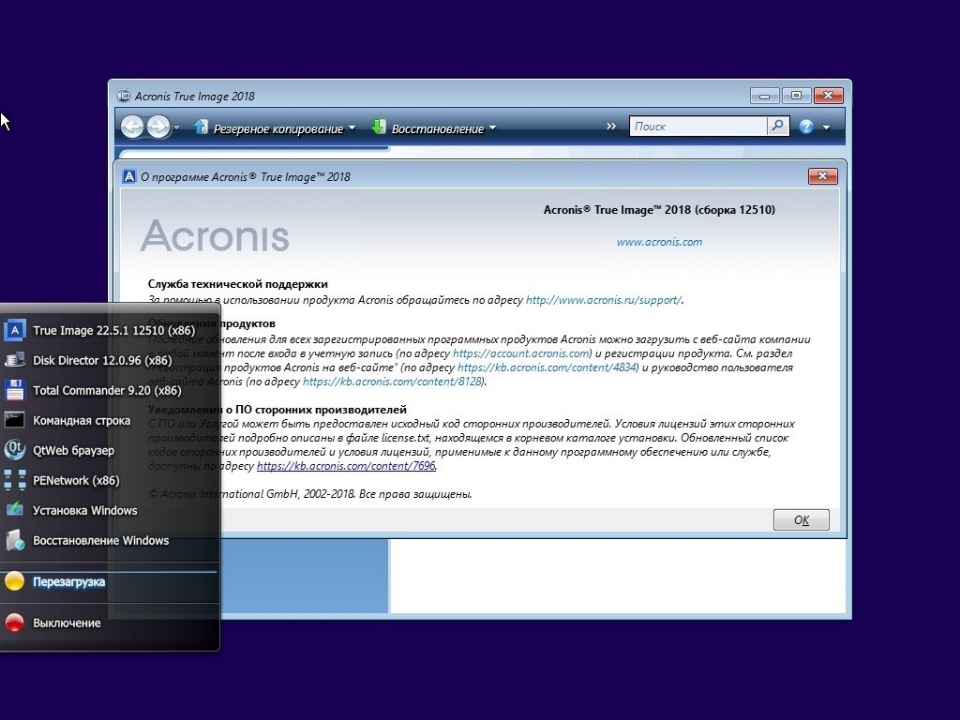960x720 pixels.
Task: Expand the Резервное копирование dropdown arrow
Action: [x=352, y=128]
